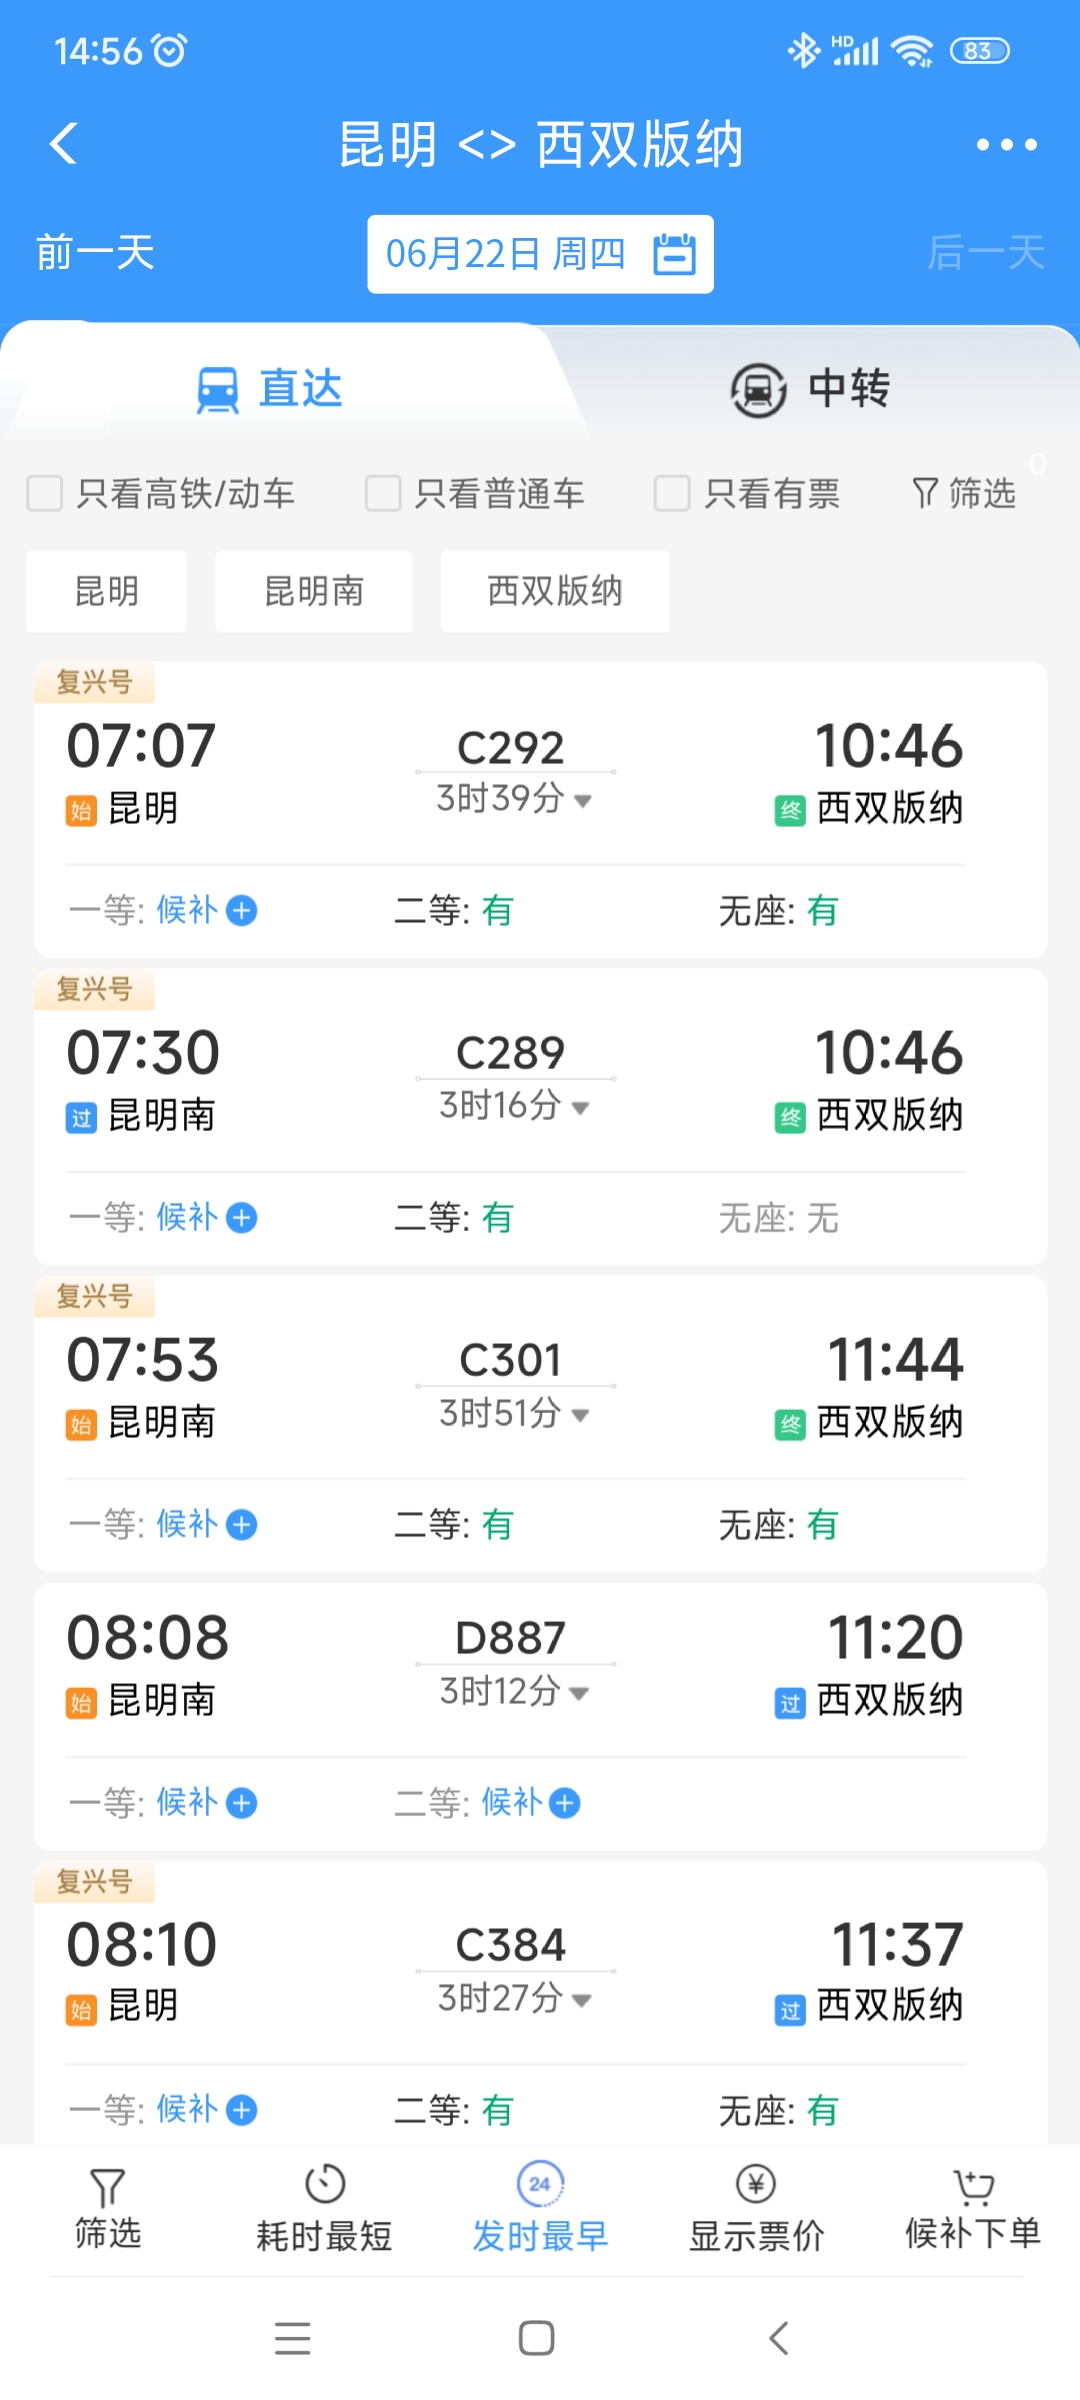Expand D887 3时12分 stops arrow
Viewport: 1080px width, 2400px height.
tap(579, 1693)
